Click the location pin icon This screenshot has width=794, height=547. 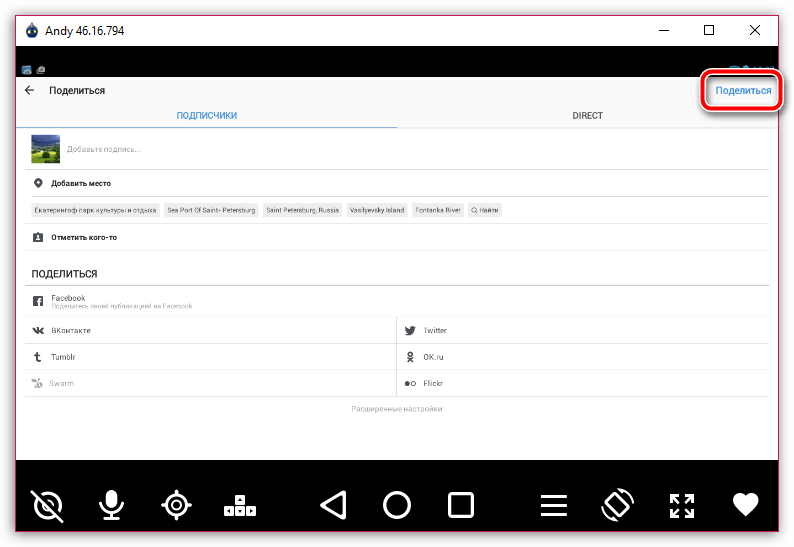tap(38, 183)
